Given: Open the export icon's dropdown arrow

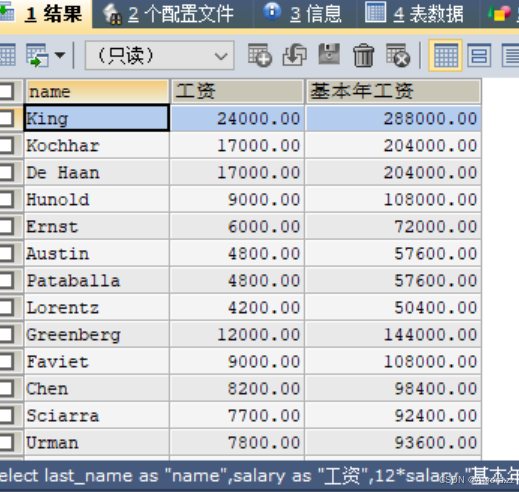Looking at the screenshot, I should (x=60, y=55).
